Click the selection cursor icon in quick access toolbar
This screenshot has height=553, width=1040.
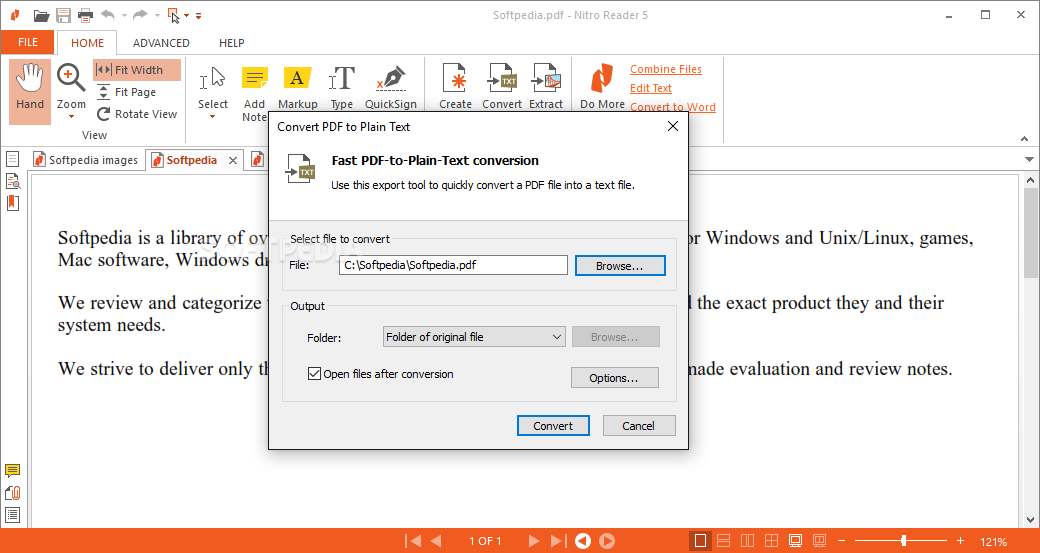pyautogui.click(x=173, y=15)
